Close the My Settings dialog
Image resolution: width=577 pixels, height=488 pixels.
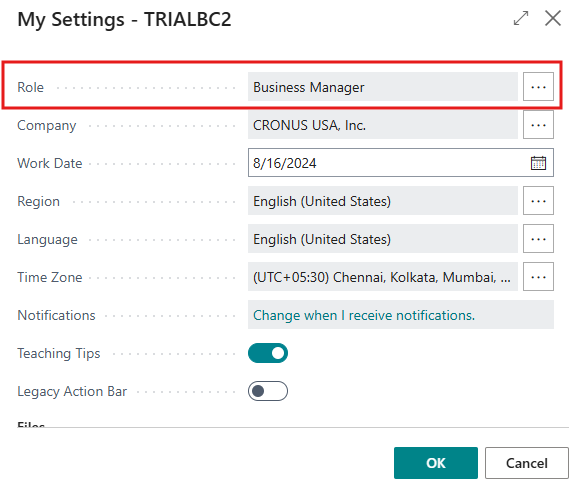click(553, 18)
